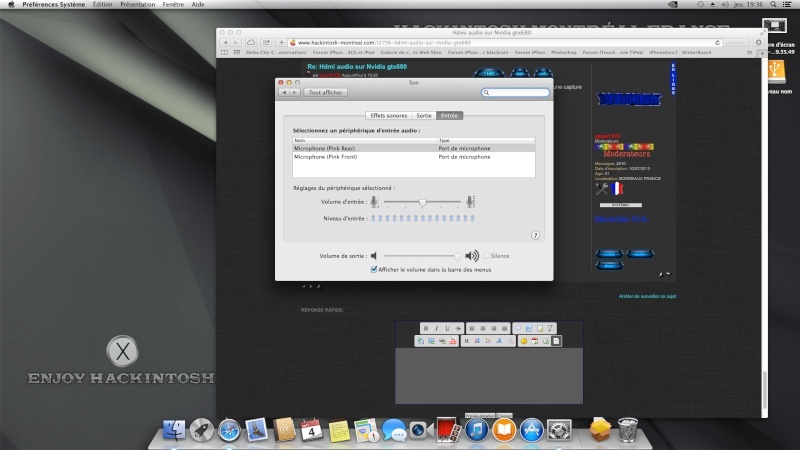
Task: Expand hidden bookmarks with the double chevron
Action: click(x=749, y=52)
